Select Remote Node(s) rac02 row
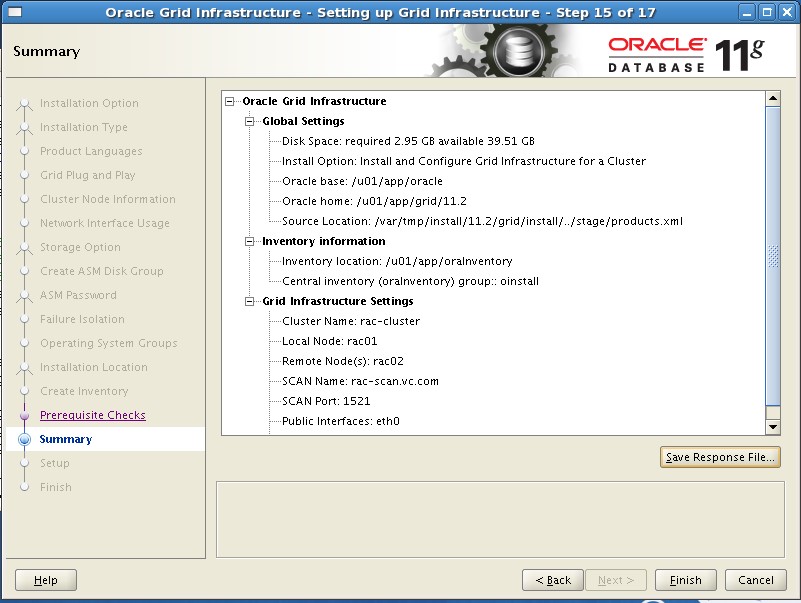The height and width of the screenshot is (603, 801). point(343,361)
